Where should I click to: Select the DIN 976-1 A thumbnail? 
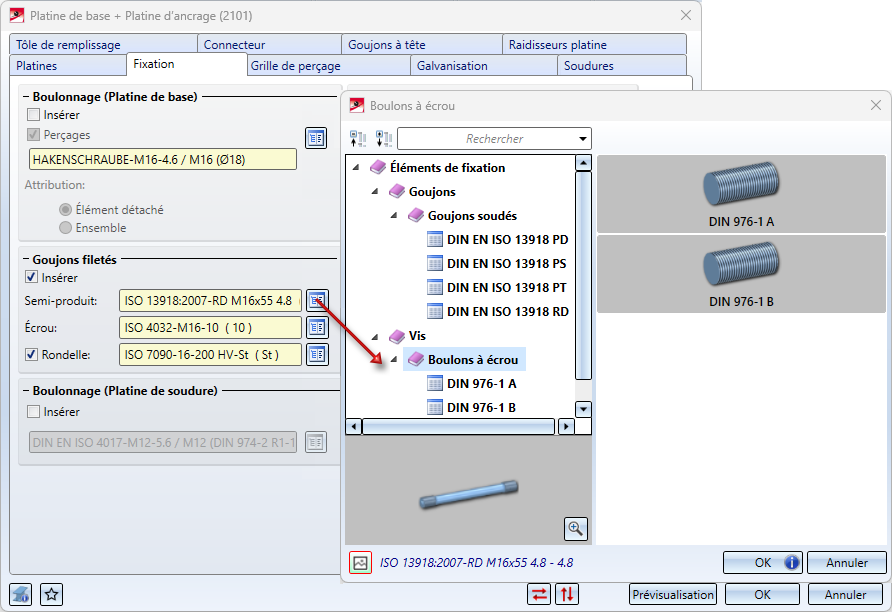pos(741,193)
